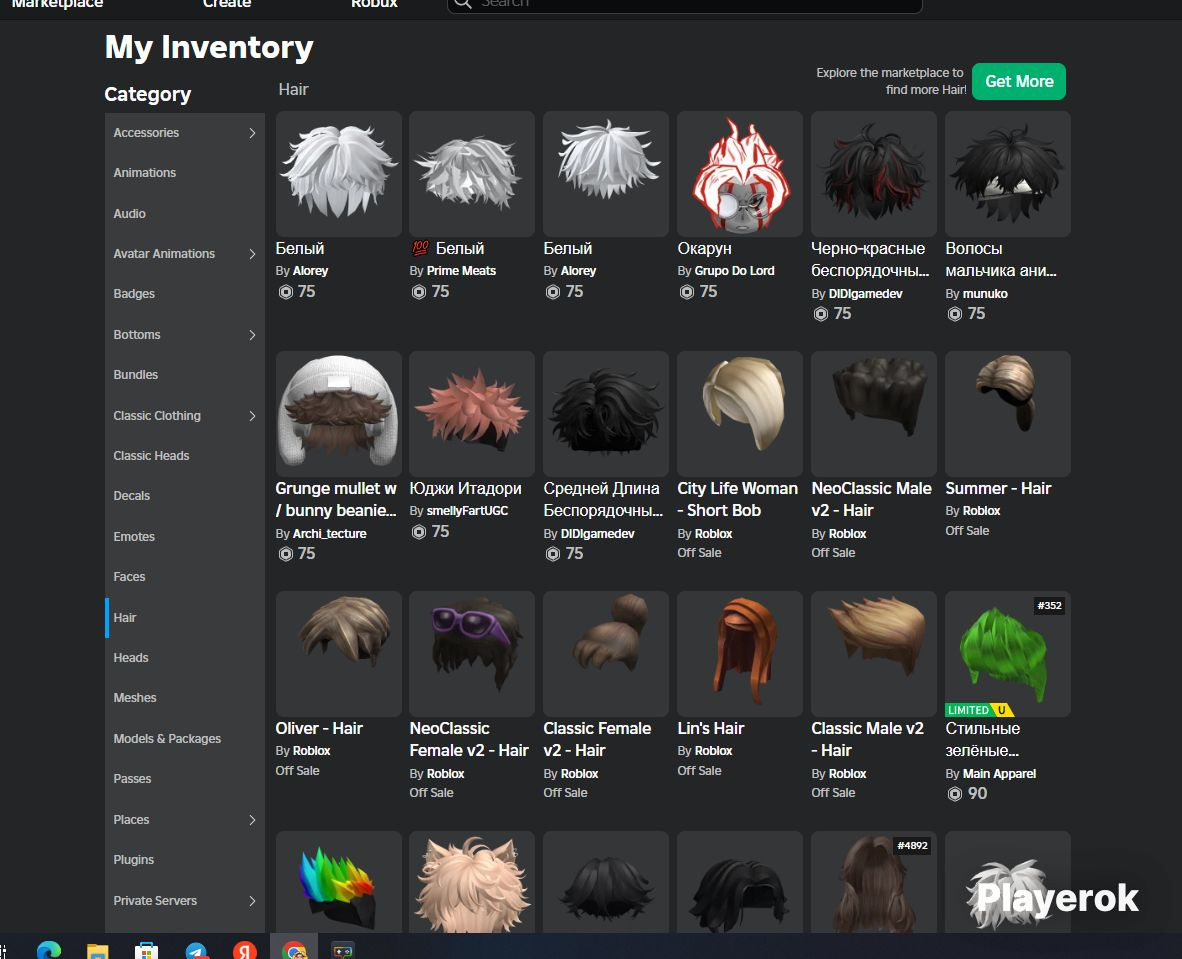This screenshot has width=1182, height=959.
Task: Select the Classic Heads category
Action: coord(152,455)
